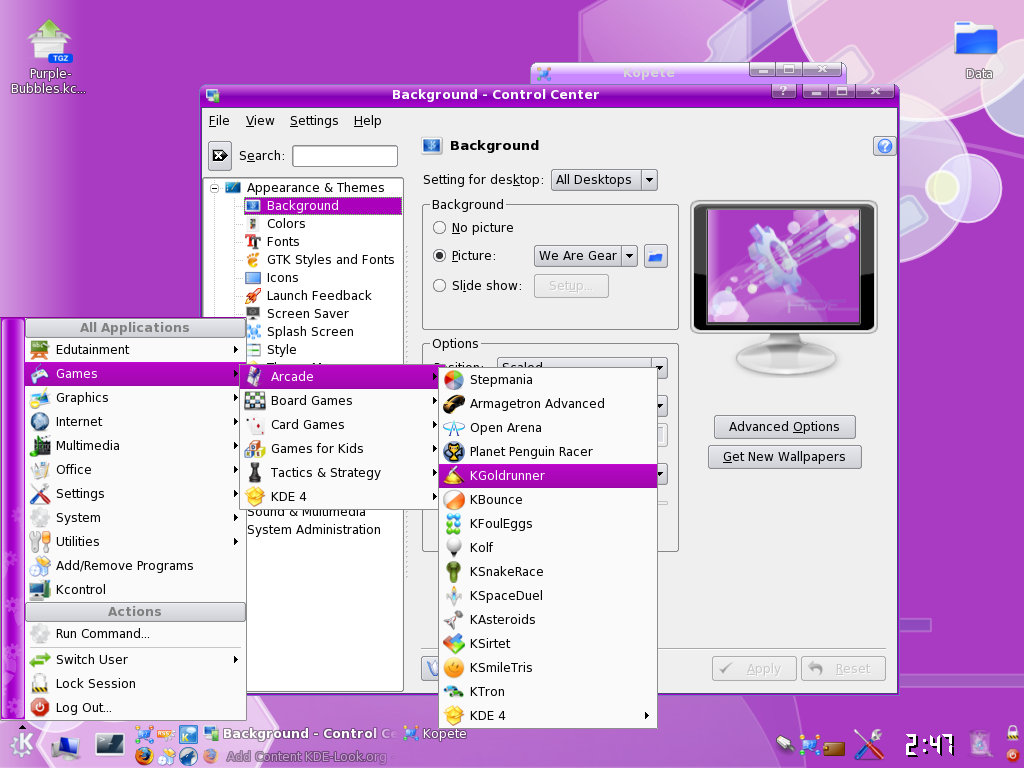Launch Stepmania from the Arcade submenu
Image resolution: width=1024 pixels, height=768 pixels.
click(548, 379)
